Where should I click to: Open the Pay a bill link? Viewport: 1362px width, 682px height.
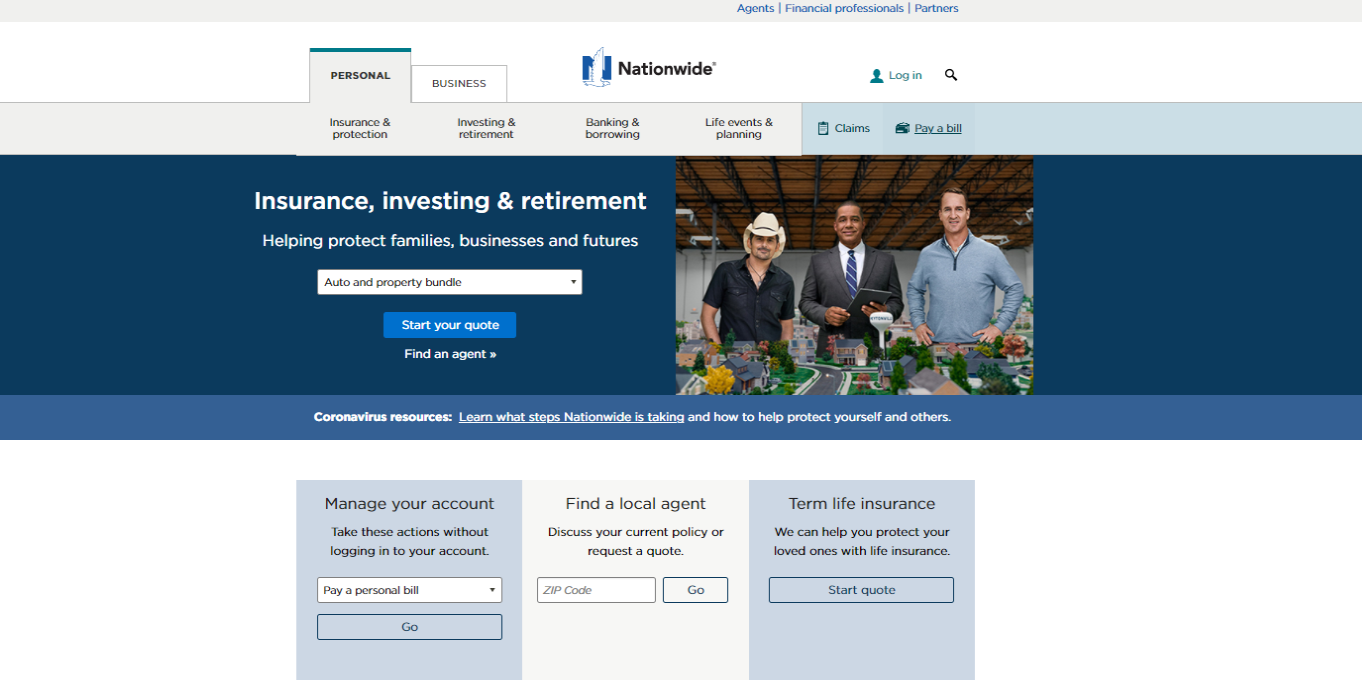click(938, 128)
